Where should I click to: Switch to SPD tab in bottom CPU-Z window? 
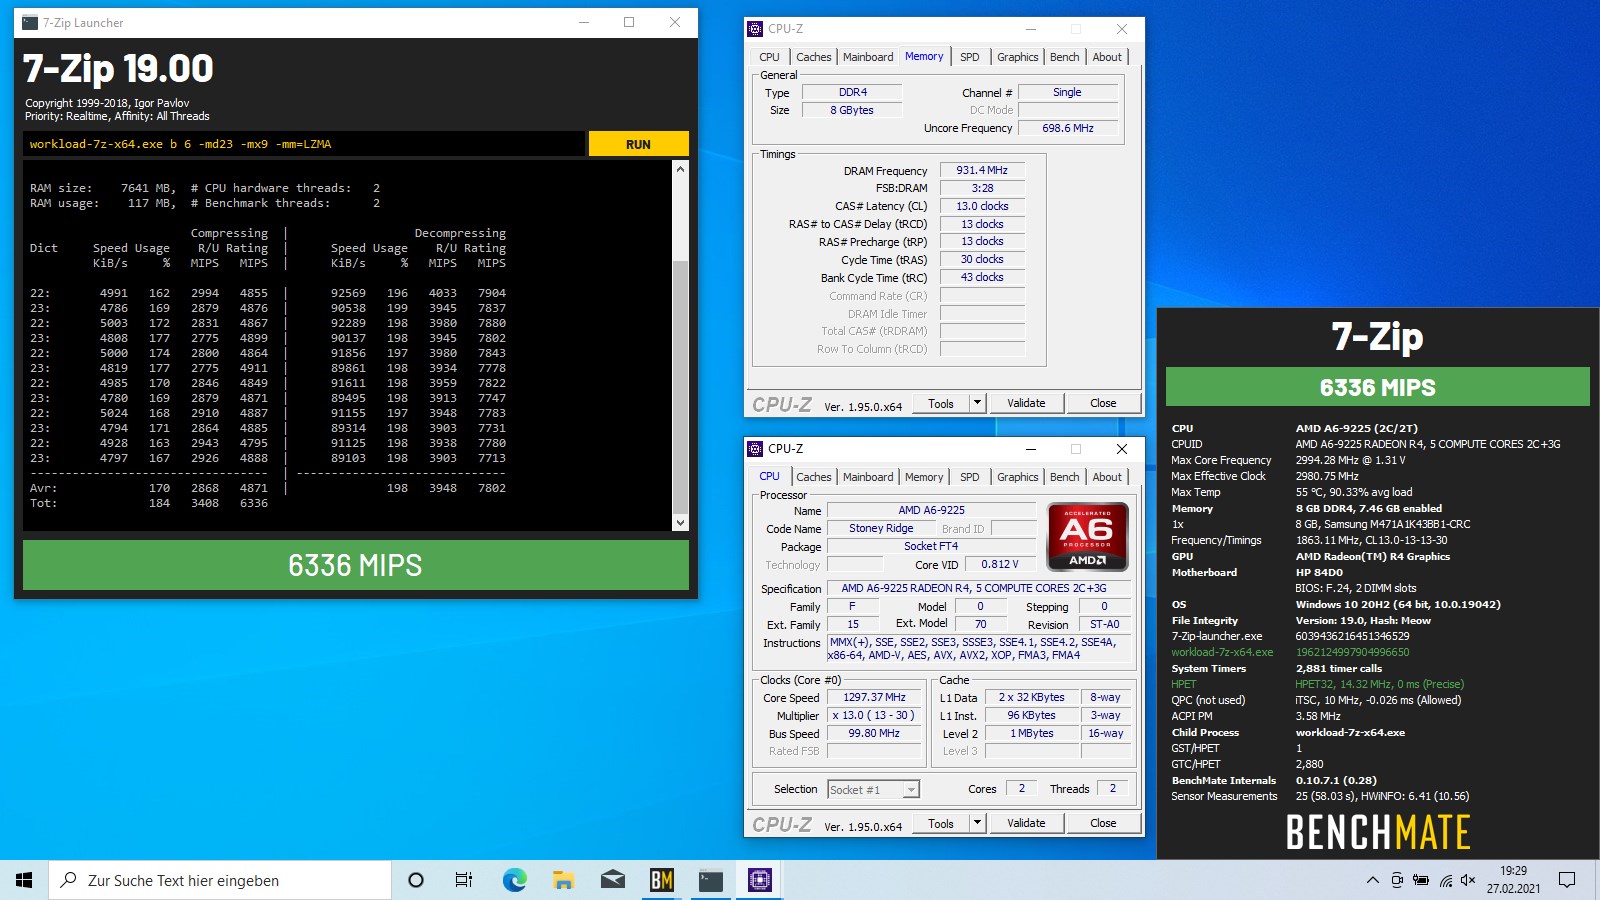[970, 477]
